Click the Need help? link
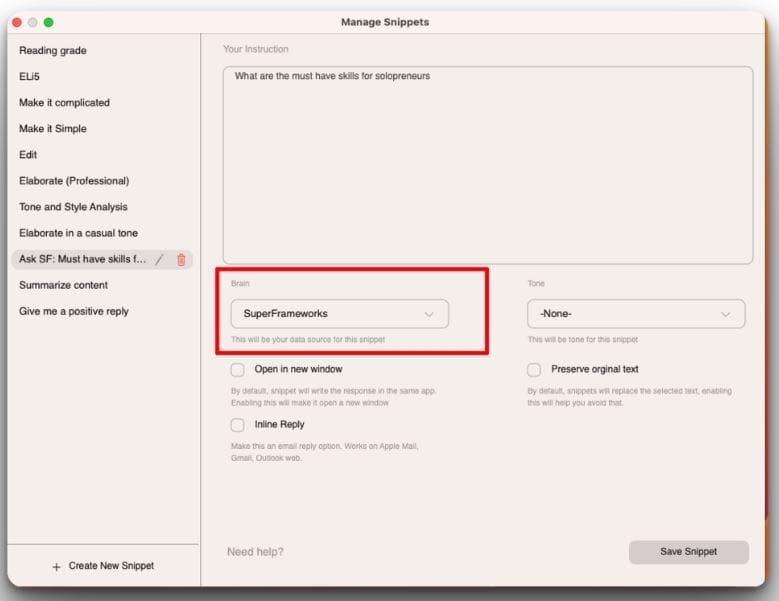Viewport: 779px width, 601px height. [255, 552]
